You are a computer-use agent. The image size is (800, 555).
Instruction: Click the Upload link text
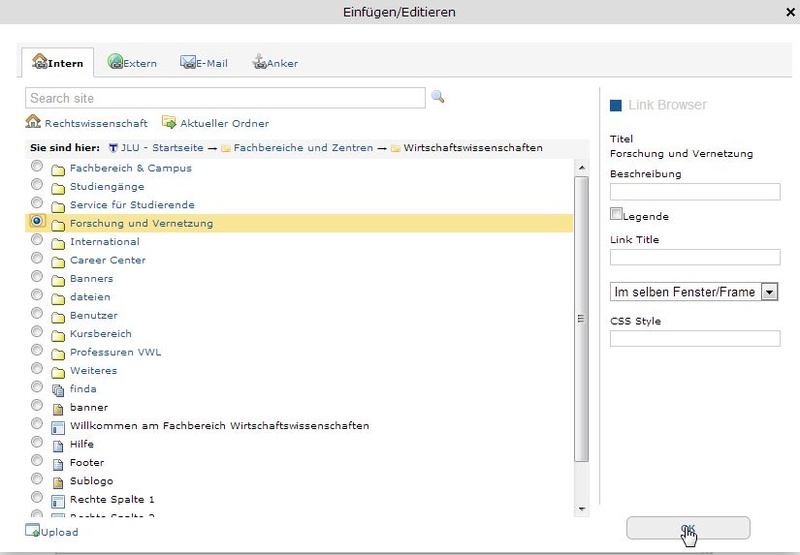pyautogui.click(x=59, y=532)
